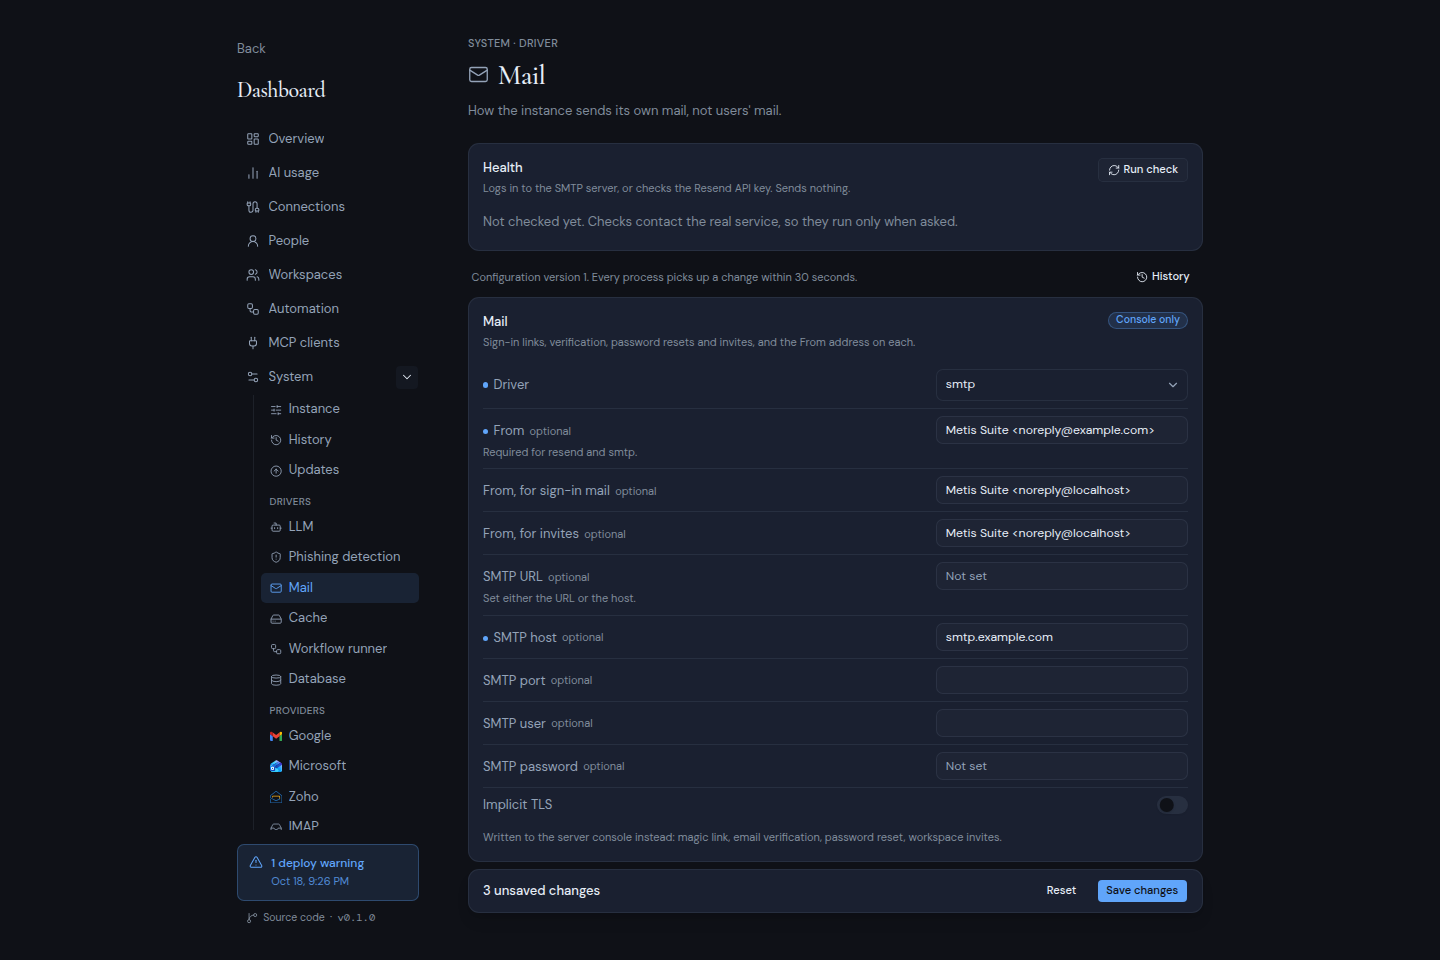The width and height of the screenshot is (1440, 960).
Task: Click the Workspaces group icon
Action: pos(253,275)
